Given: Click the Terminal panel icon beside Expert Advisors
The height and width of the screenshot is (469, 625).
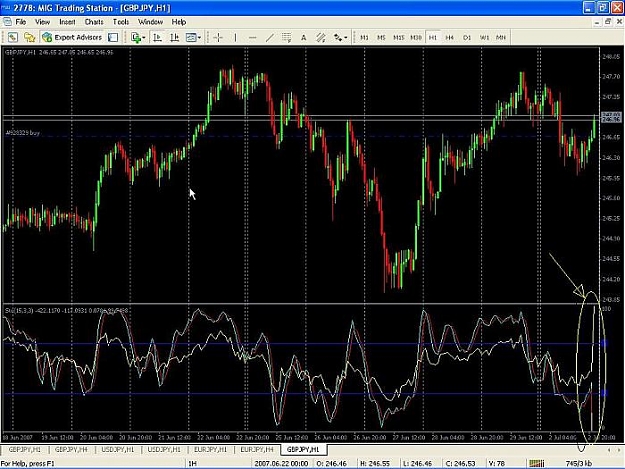Looking at the screenshot, I should click(113, 37).
